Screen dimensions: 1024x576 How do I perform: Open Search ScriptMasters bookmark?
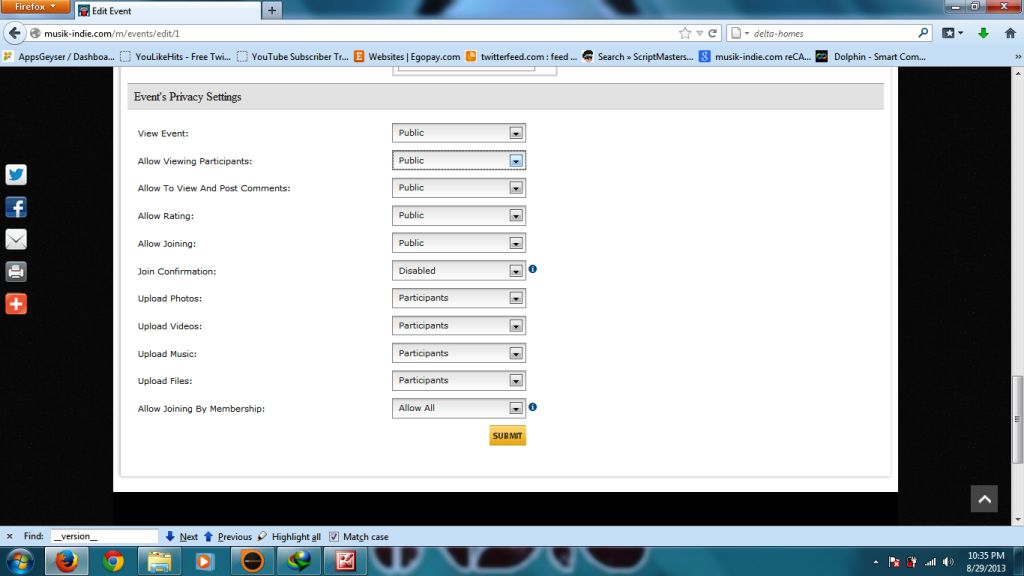click(x=637, y=57)
